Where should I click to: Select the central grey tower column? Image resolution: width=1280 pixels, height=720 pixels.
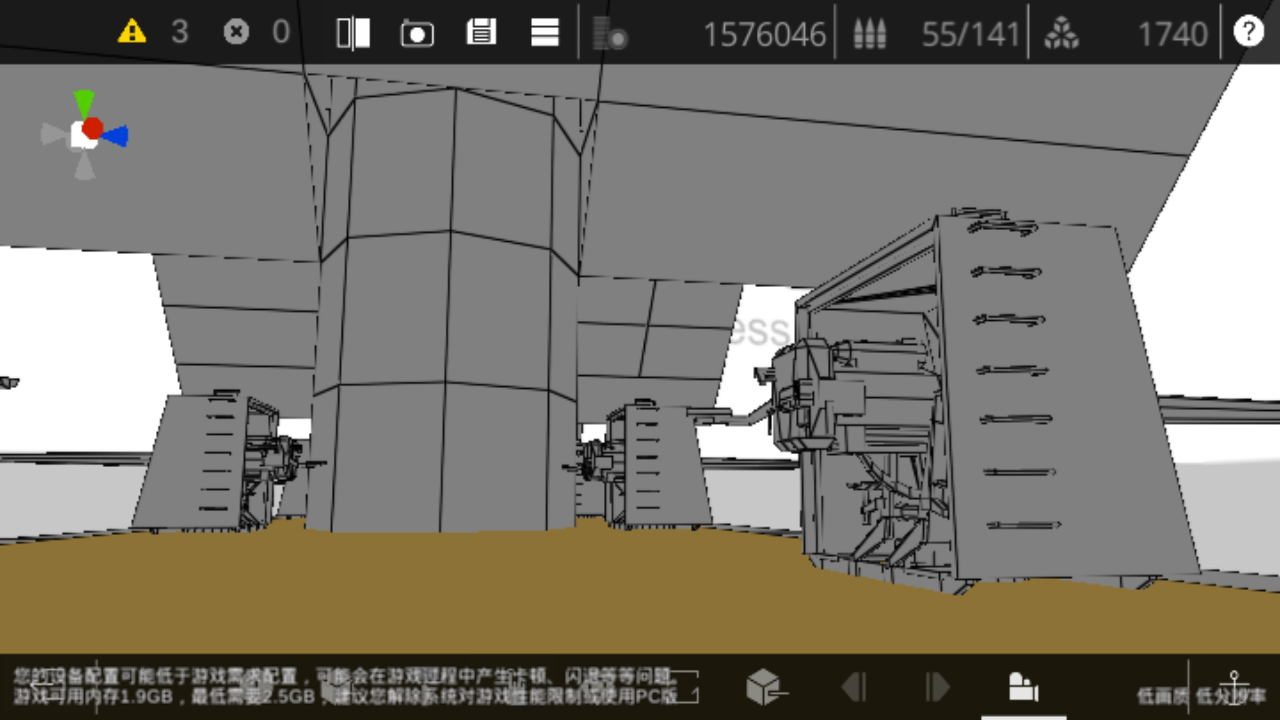click(446, 310)
